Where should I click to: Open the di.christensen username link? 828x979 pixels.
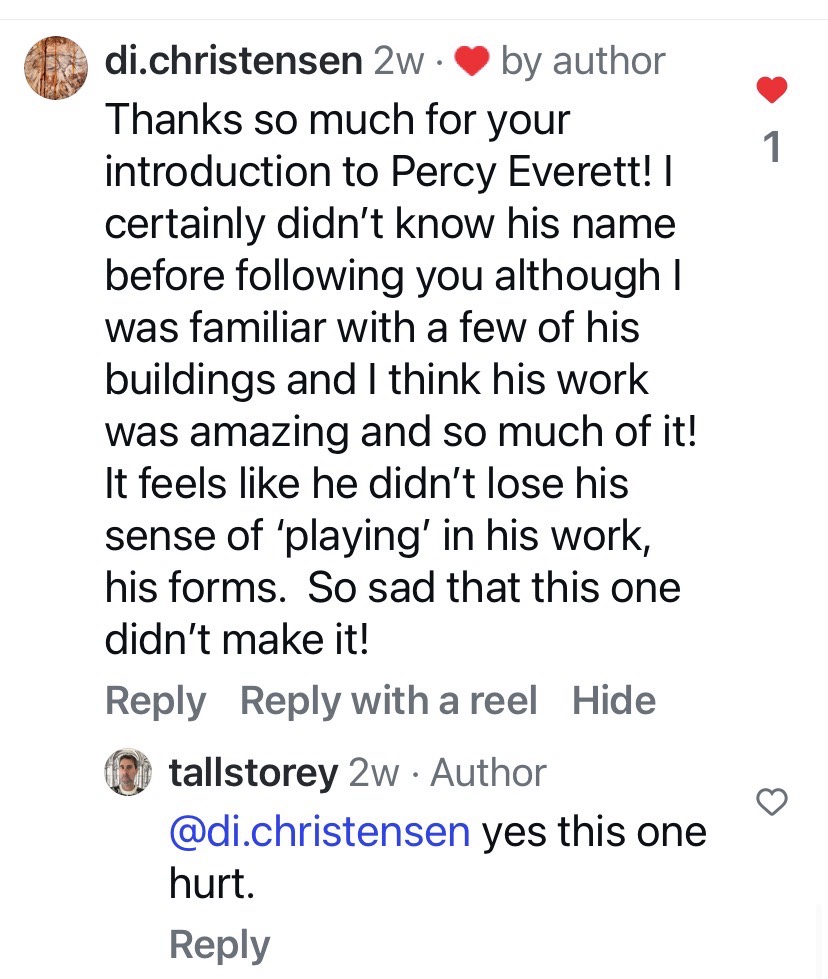[x=233, y=62]
